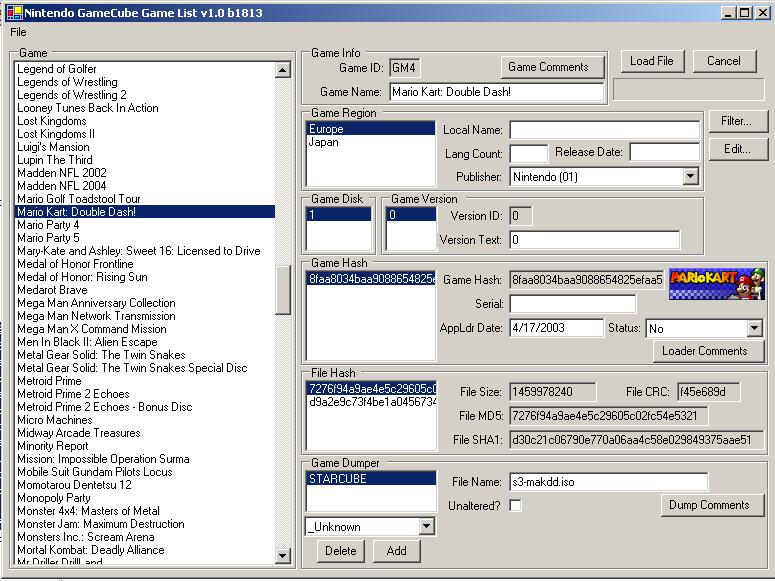
Task: Click the Delete dumper button
Action: coord(340,551)
